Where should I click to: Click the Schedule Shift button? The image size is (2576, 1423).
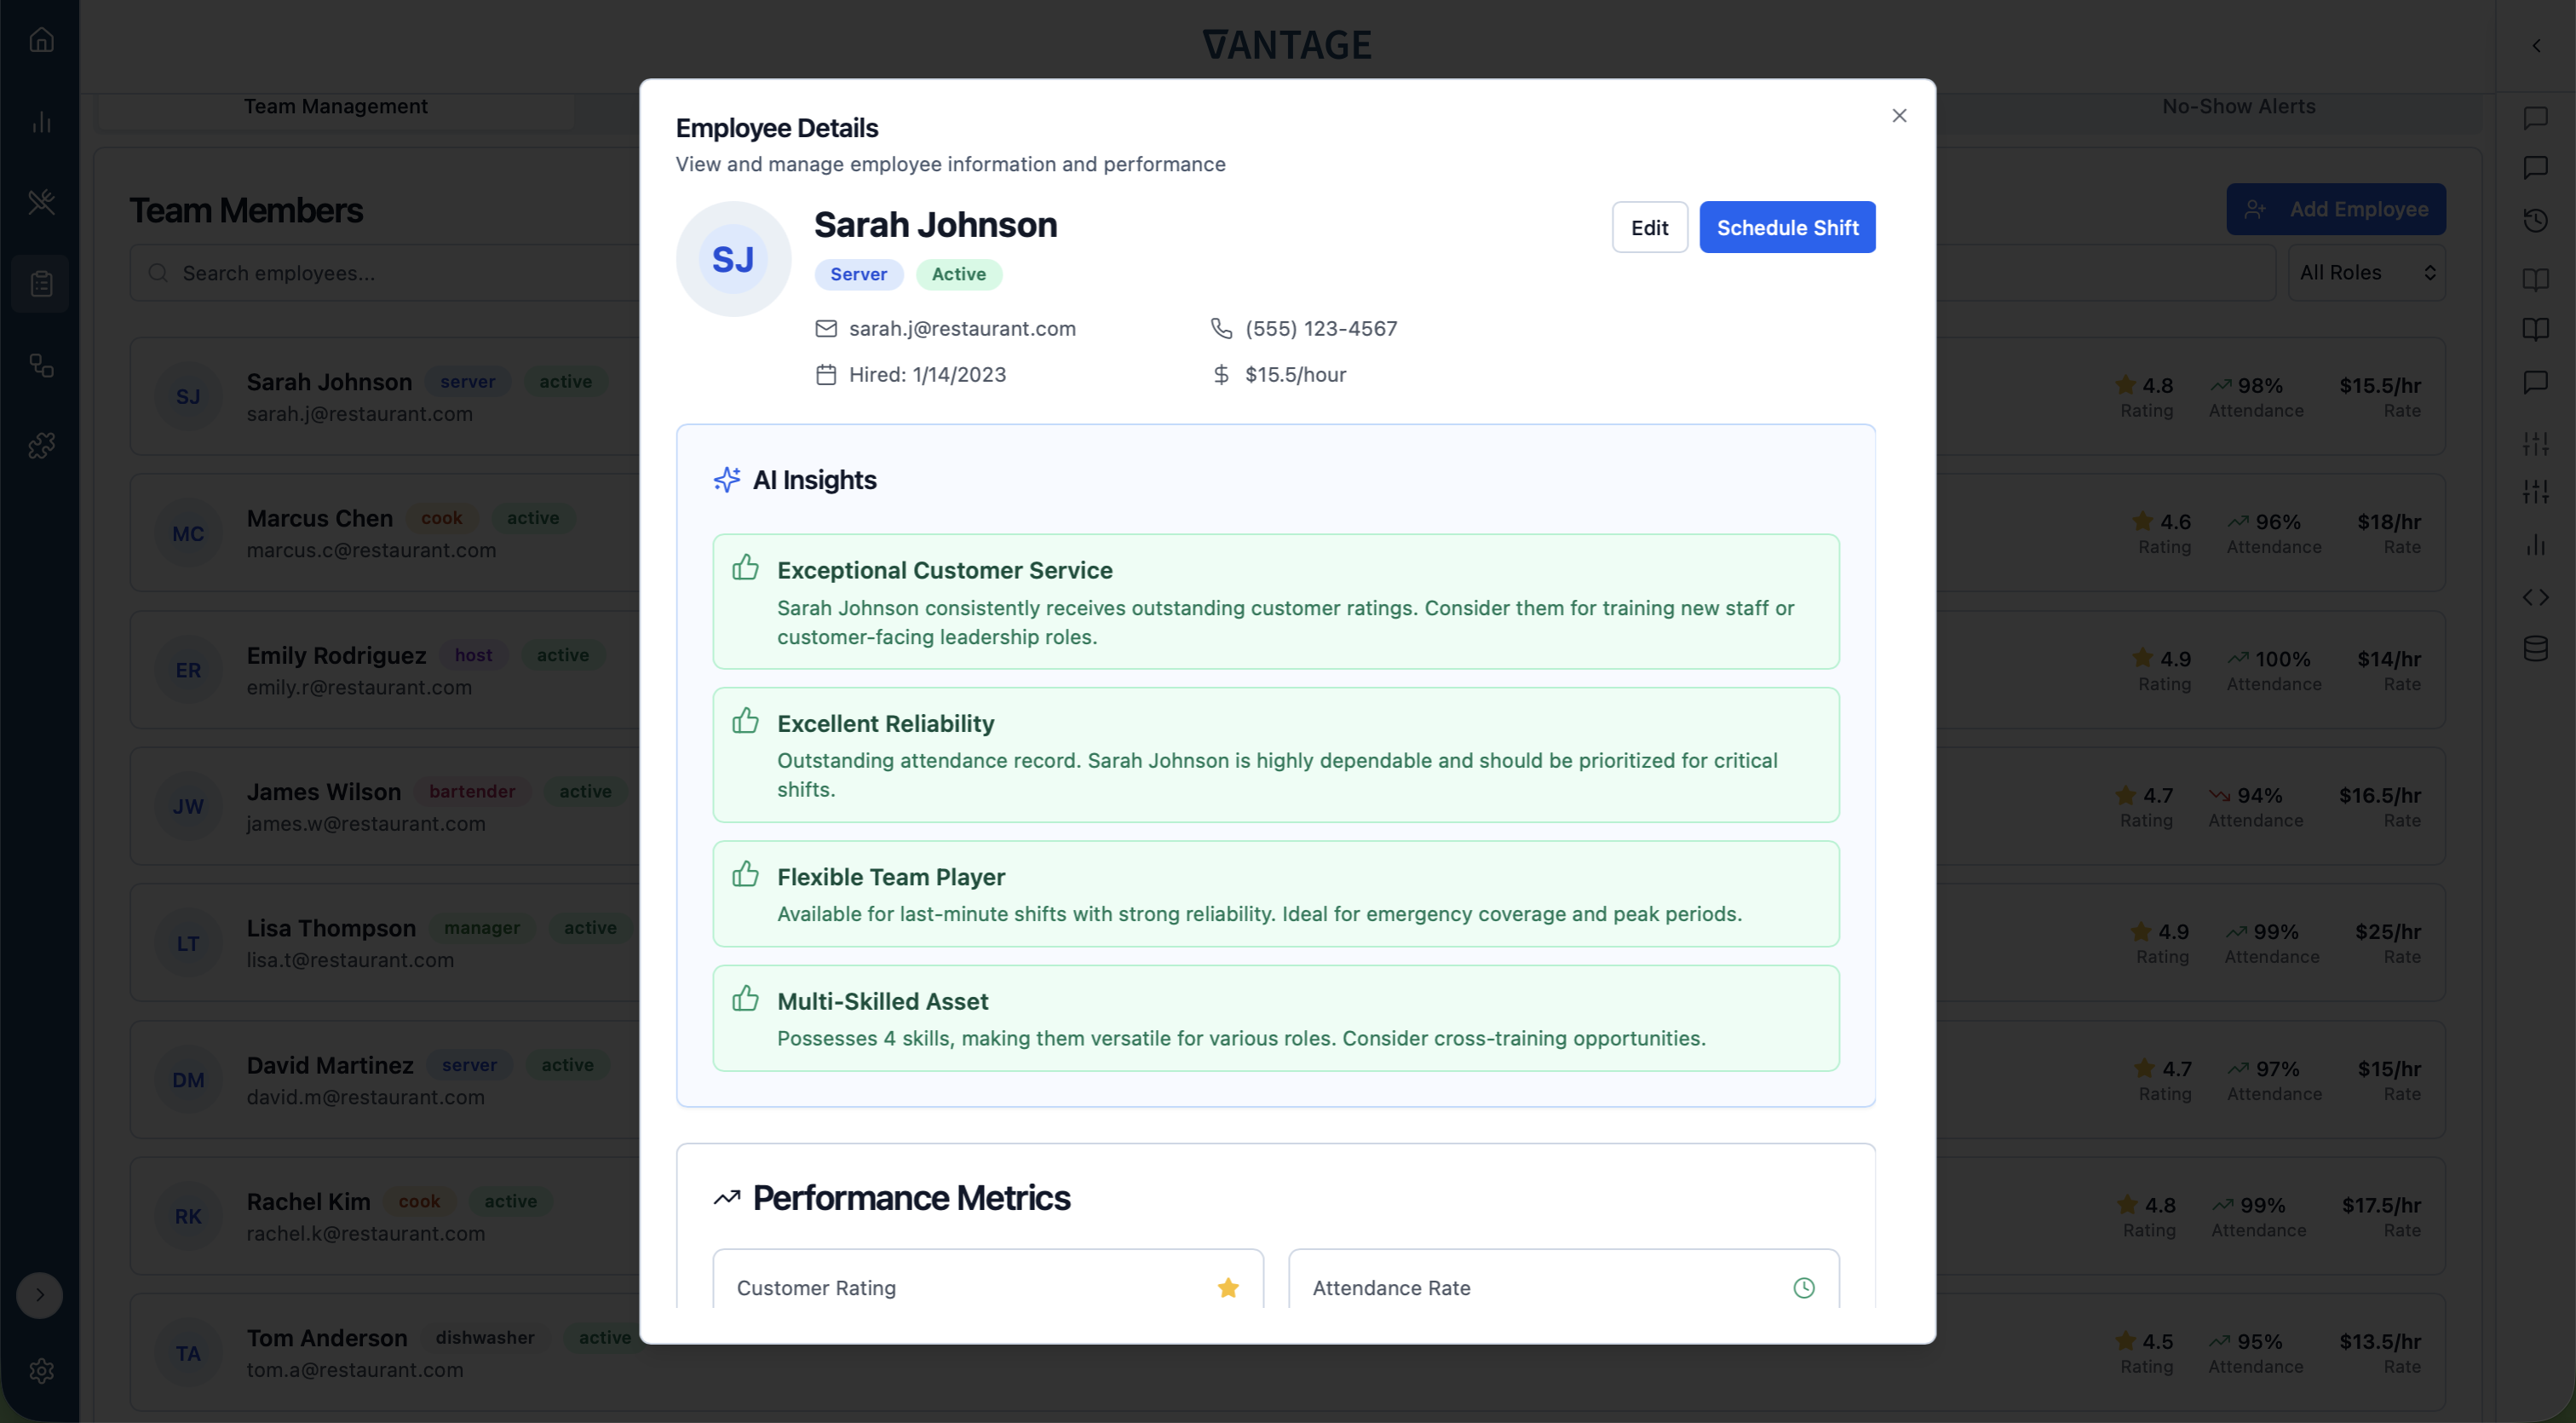1787,227
